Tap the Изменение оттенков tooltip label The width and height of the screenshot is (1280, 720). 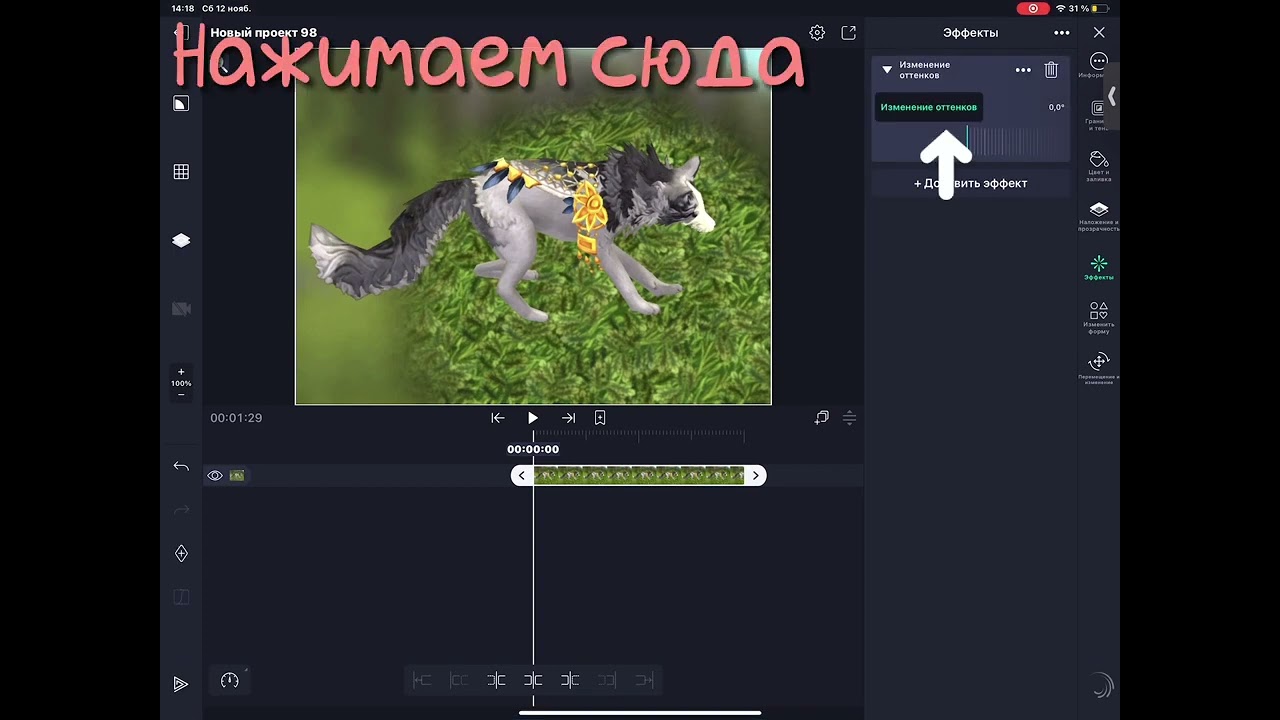(x=929, y=107)
